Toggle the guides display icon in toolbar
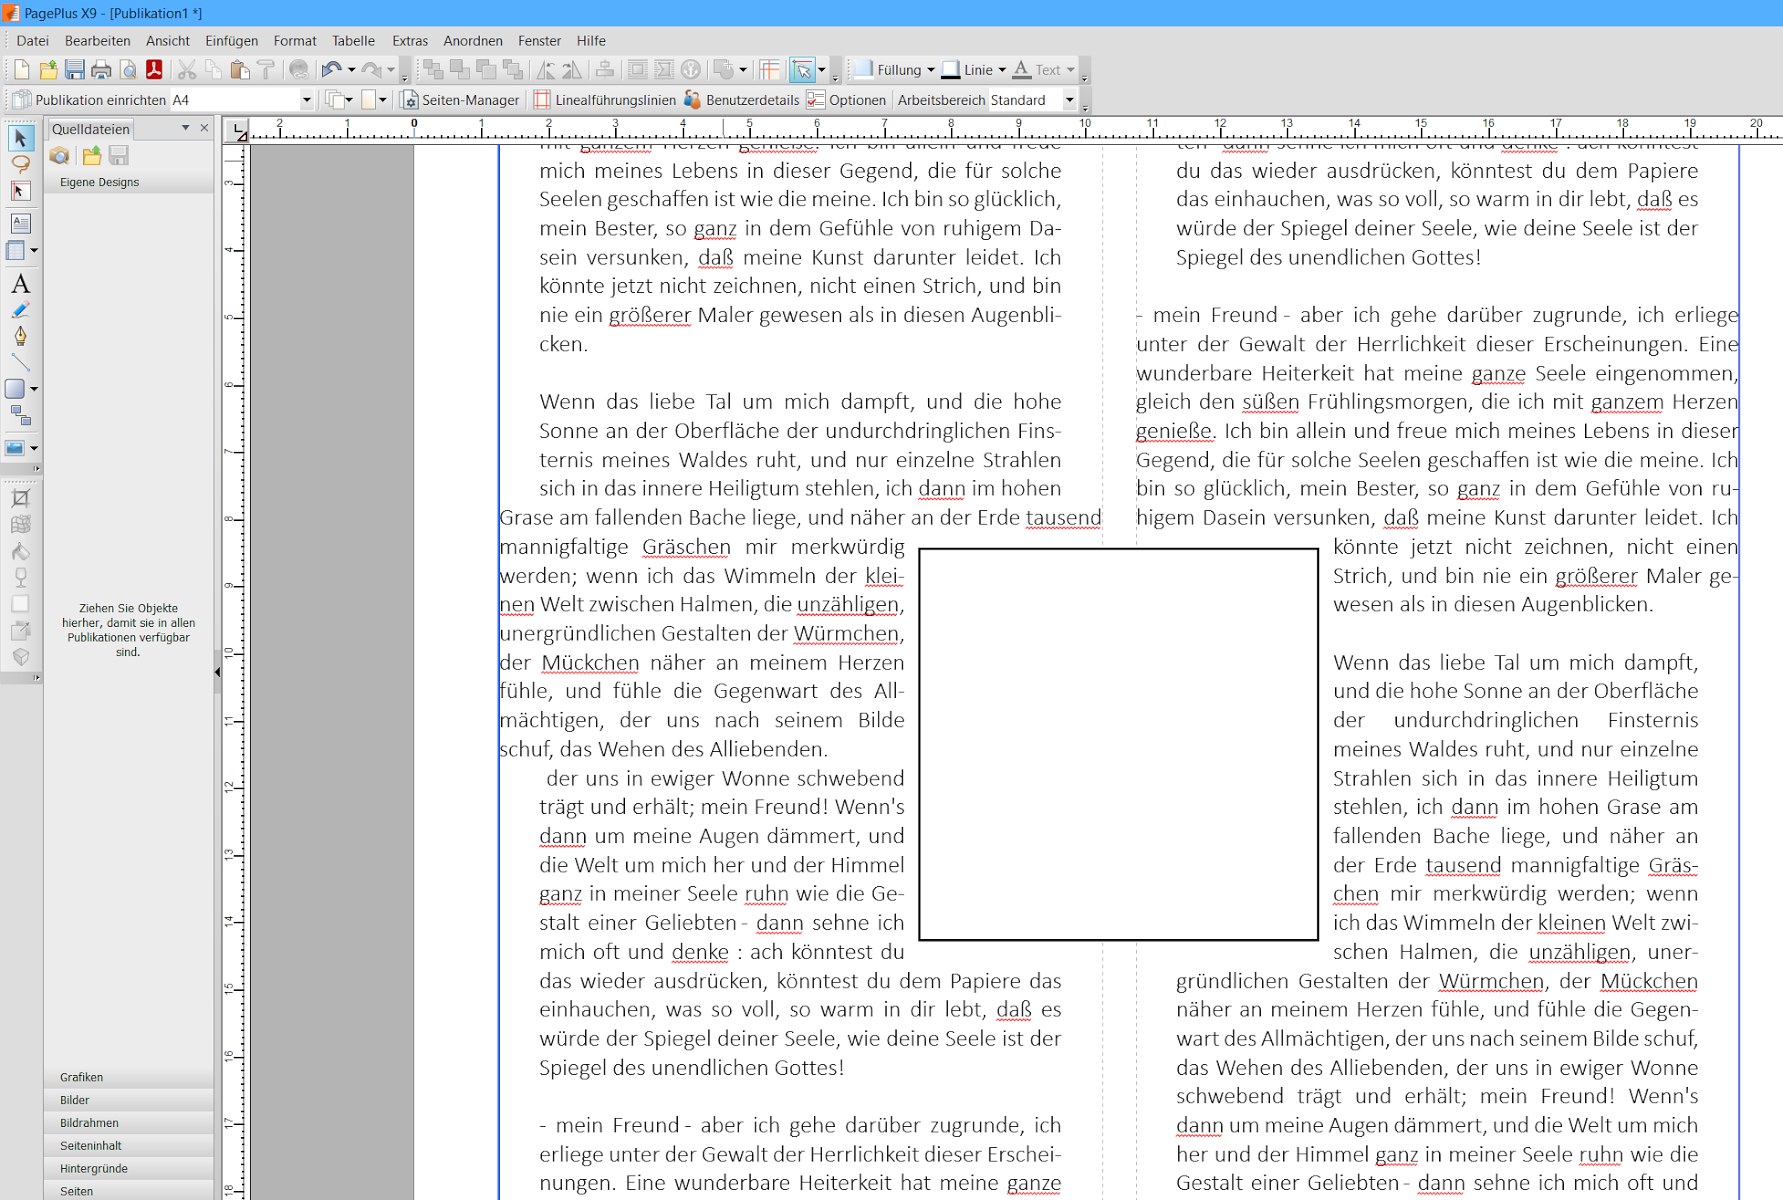1783x1200 pixels. [769, 69]
